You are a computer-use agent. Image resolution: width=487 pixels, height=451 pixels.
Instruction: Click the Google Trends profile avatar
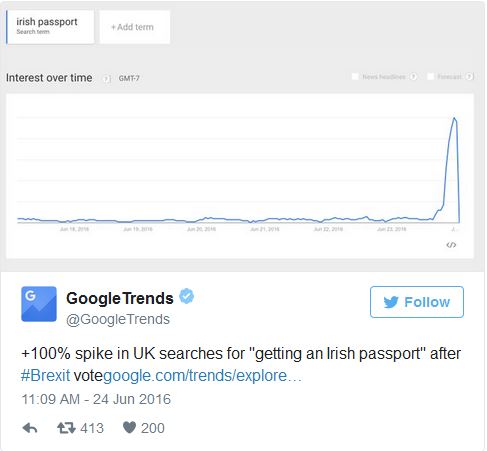point(39,304)
